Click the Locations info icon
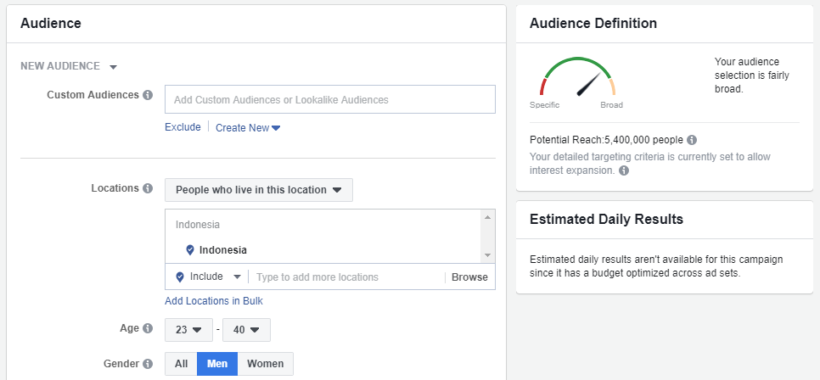Screen dimensions: 820x380 pyautogui.click(x=148, y=188)
